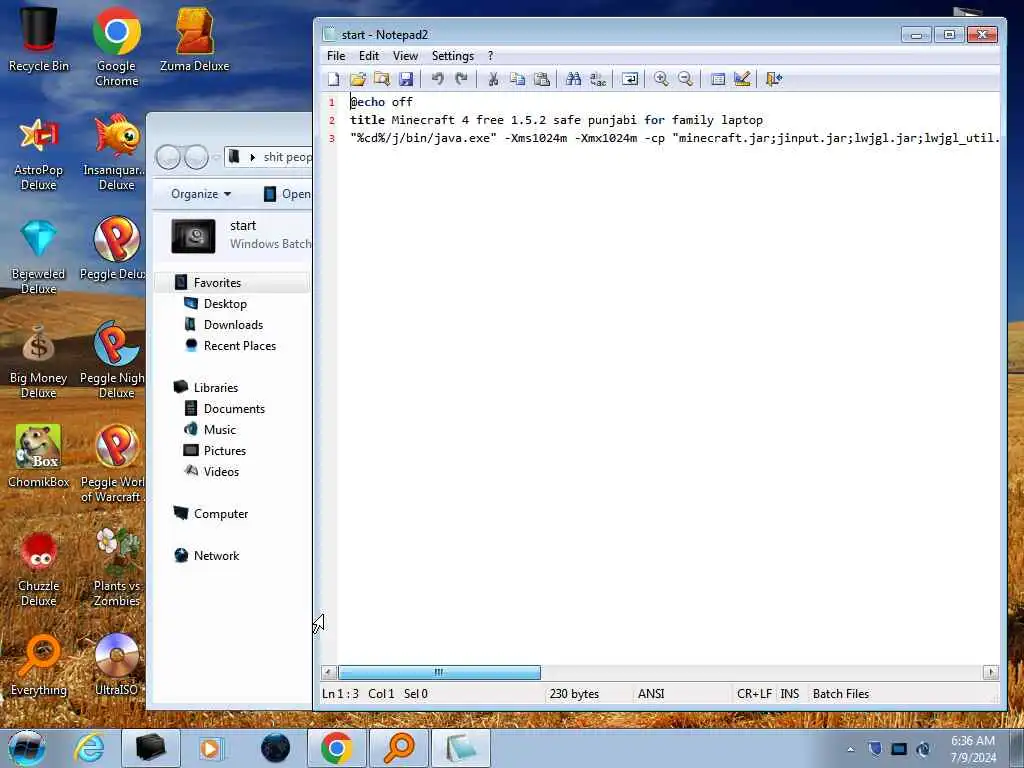
Task: Open Find with the binoculars icon
Action: pos(573,80)
